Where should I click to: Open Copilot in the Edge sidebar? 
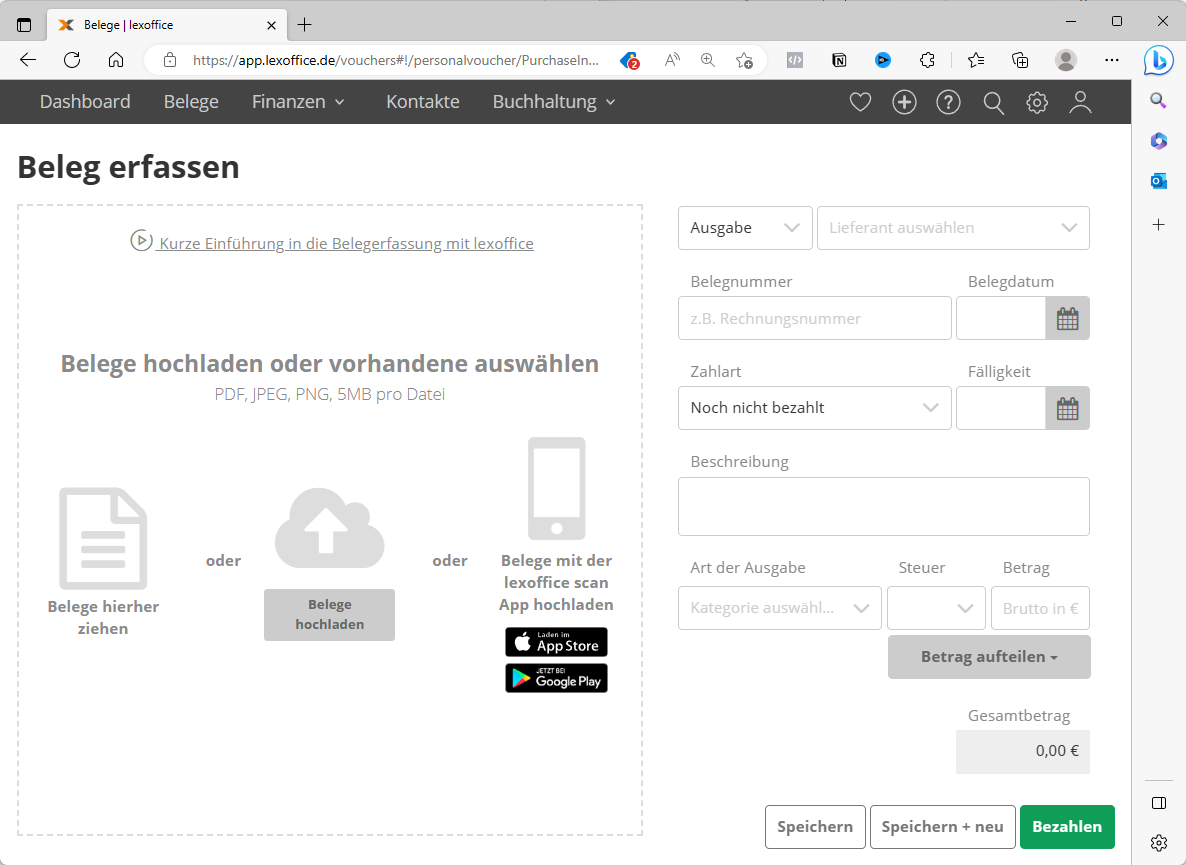coord(1158,61)
